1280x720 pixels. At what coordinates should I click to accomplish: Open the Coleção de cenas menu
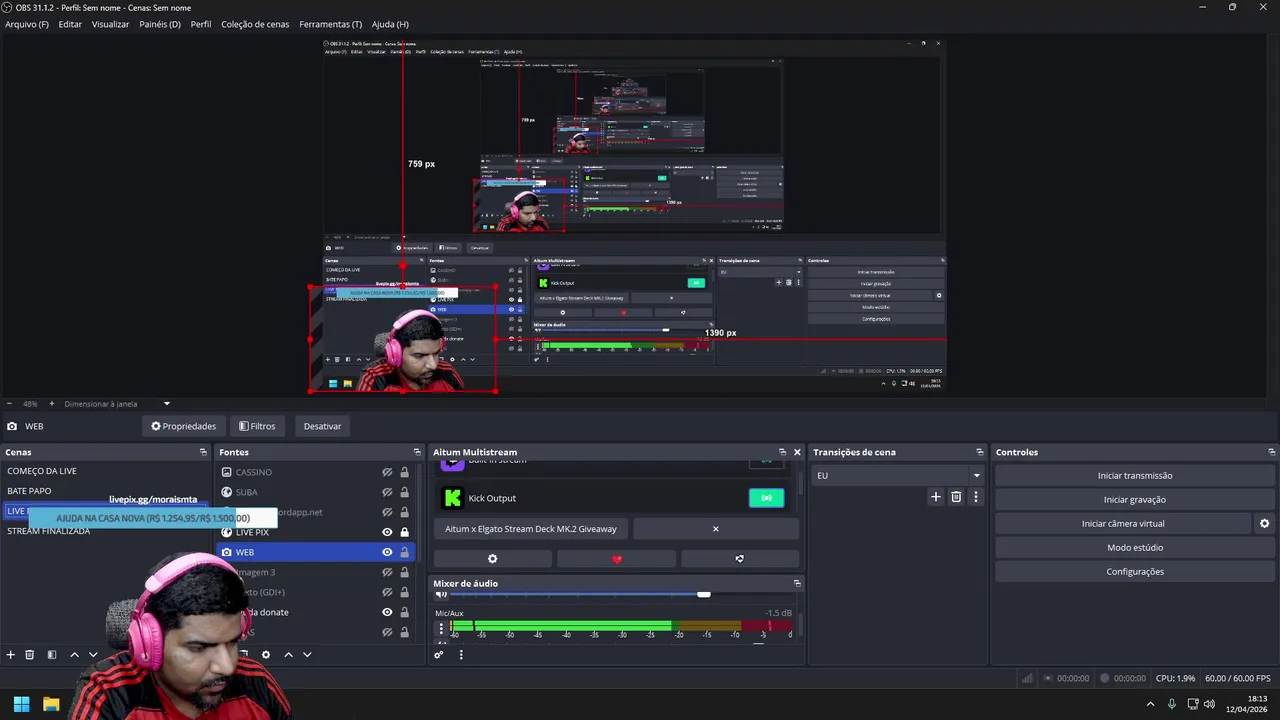tap(255, 24)
